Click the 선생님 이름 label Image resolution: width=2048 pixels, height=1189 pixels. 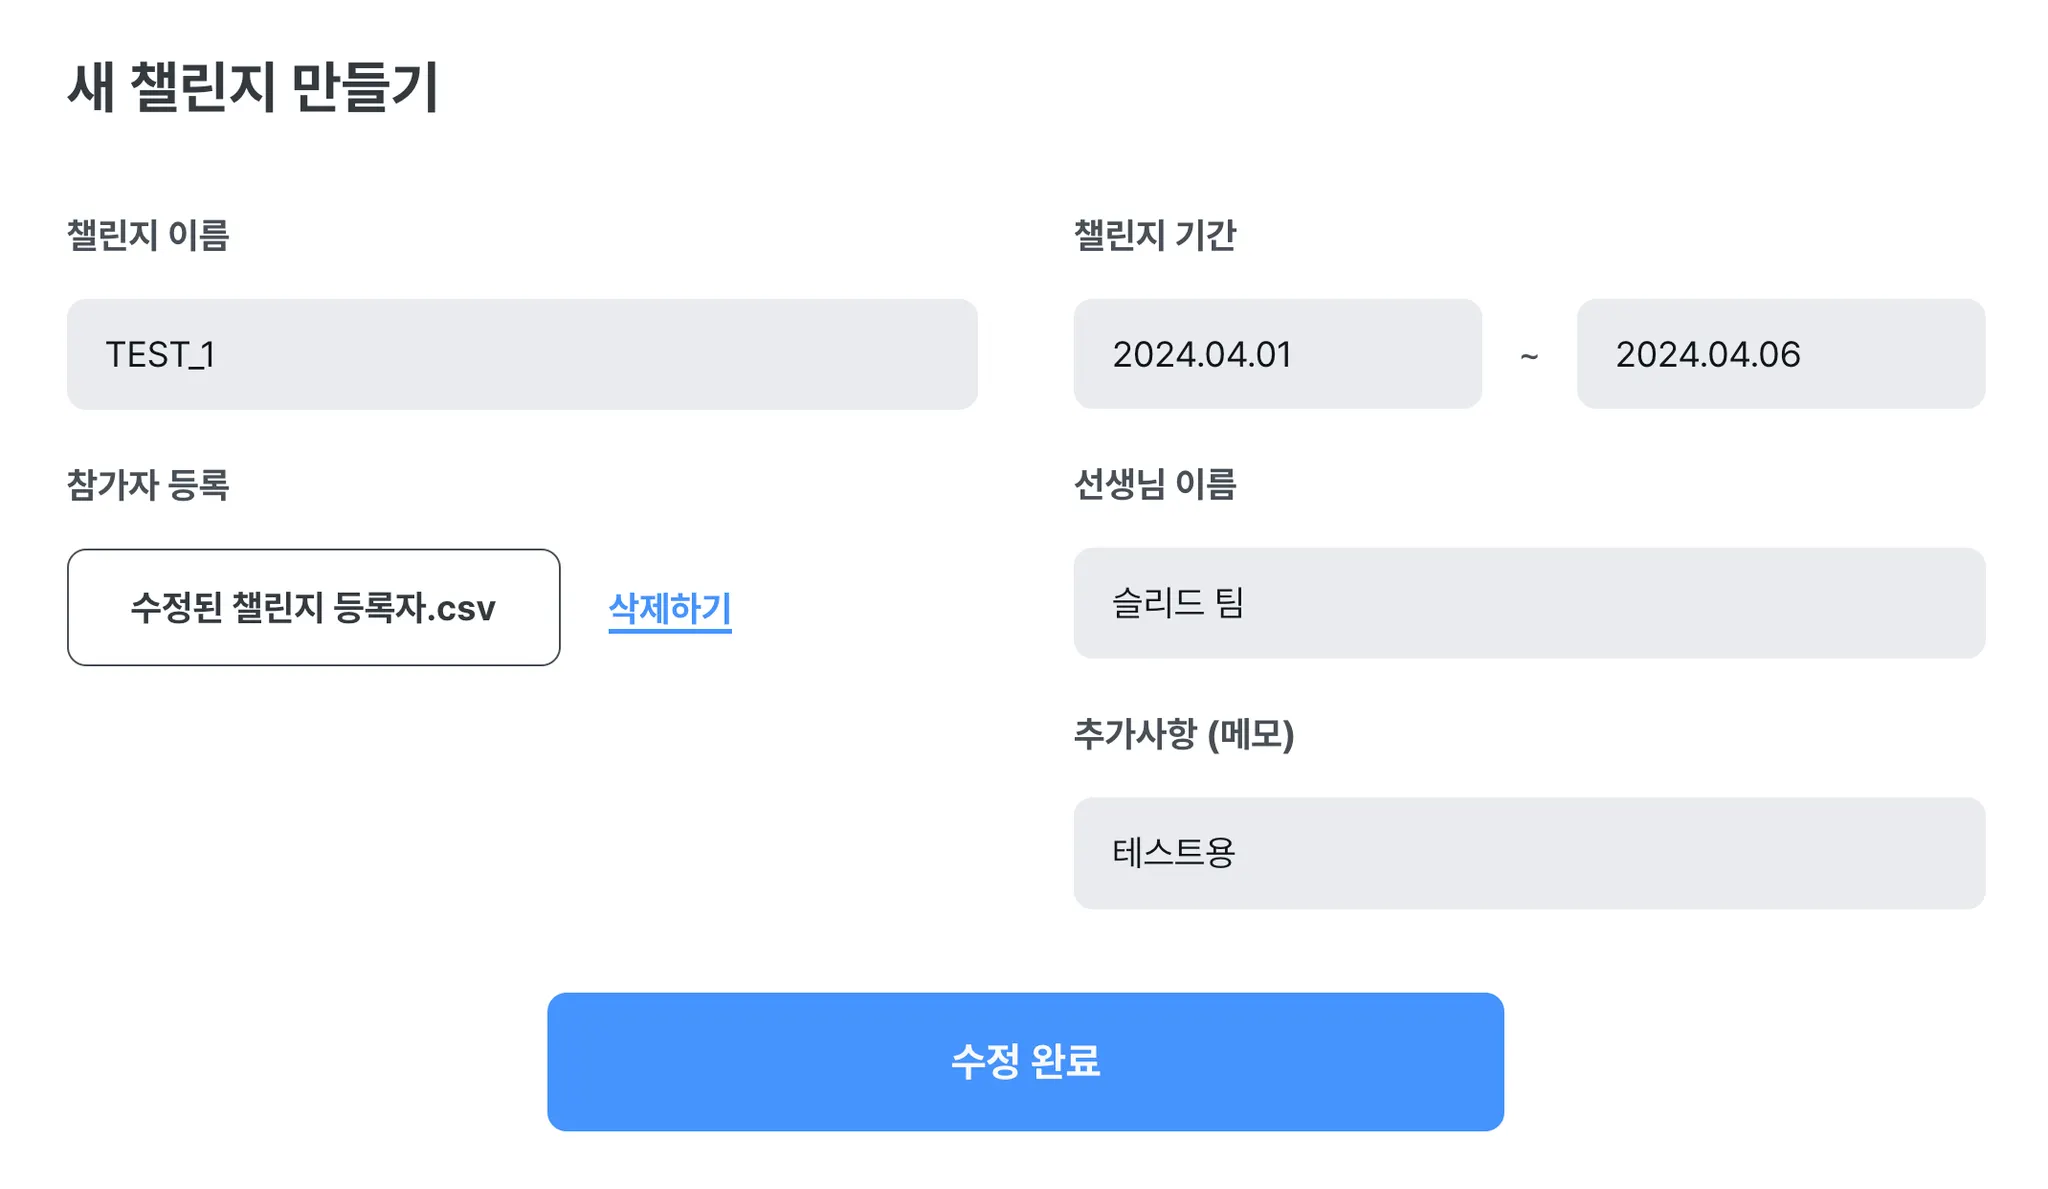point(1155,484)
